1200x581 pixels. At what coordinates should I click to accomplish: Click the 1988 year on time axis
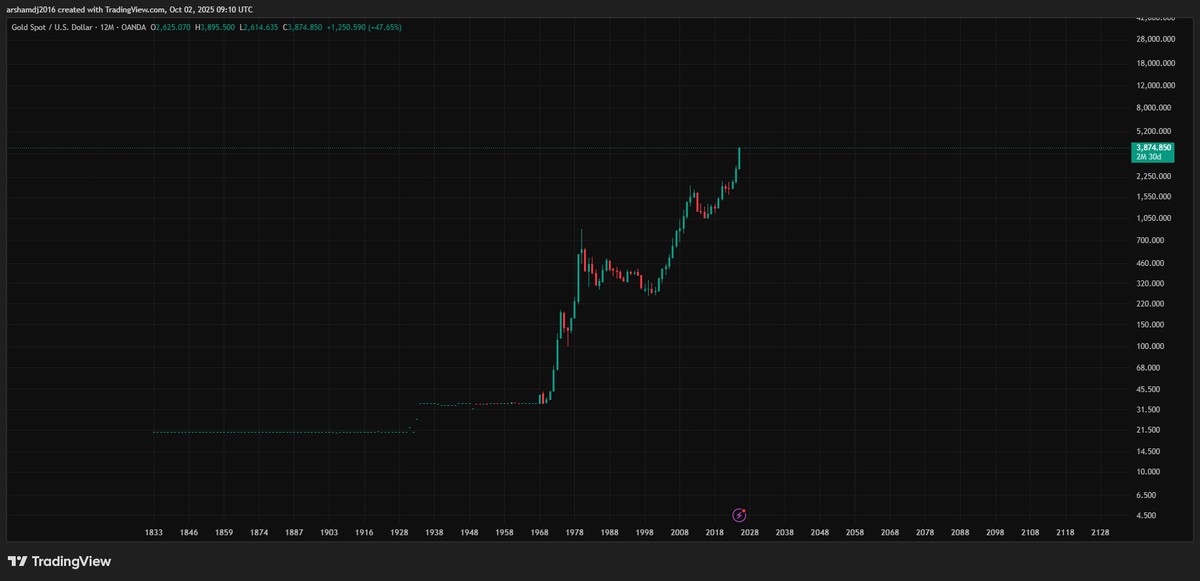click(x=609, y=534)
